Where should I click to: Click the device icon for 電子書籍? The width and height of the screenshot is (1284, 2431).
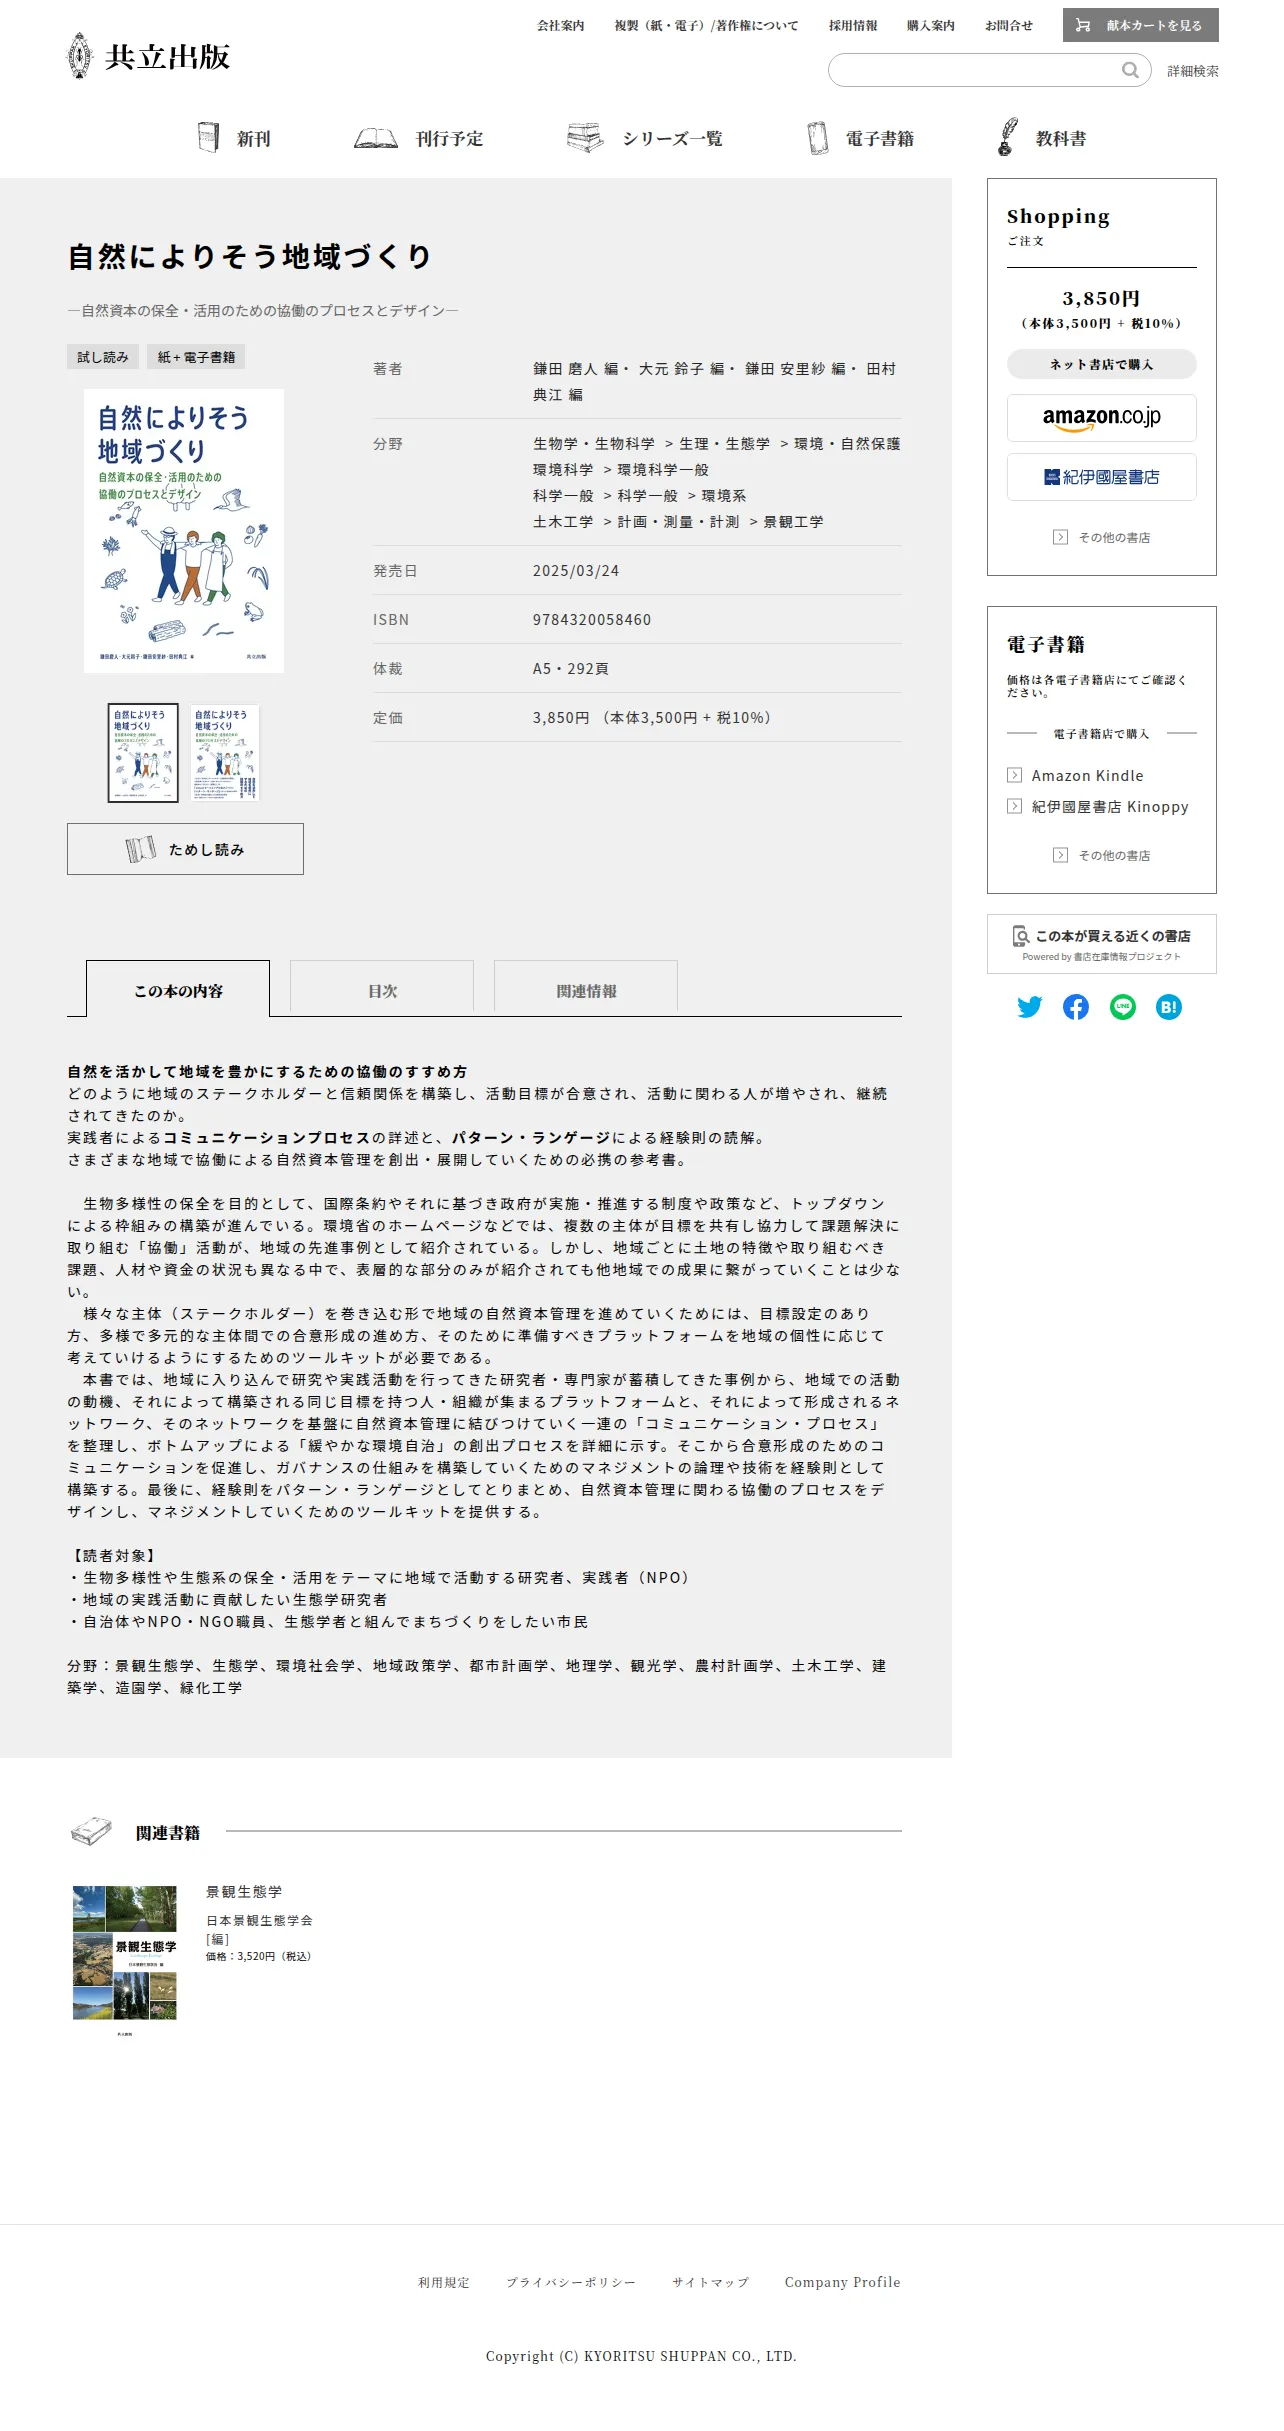pos(818,138)
